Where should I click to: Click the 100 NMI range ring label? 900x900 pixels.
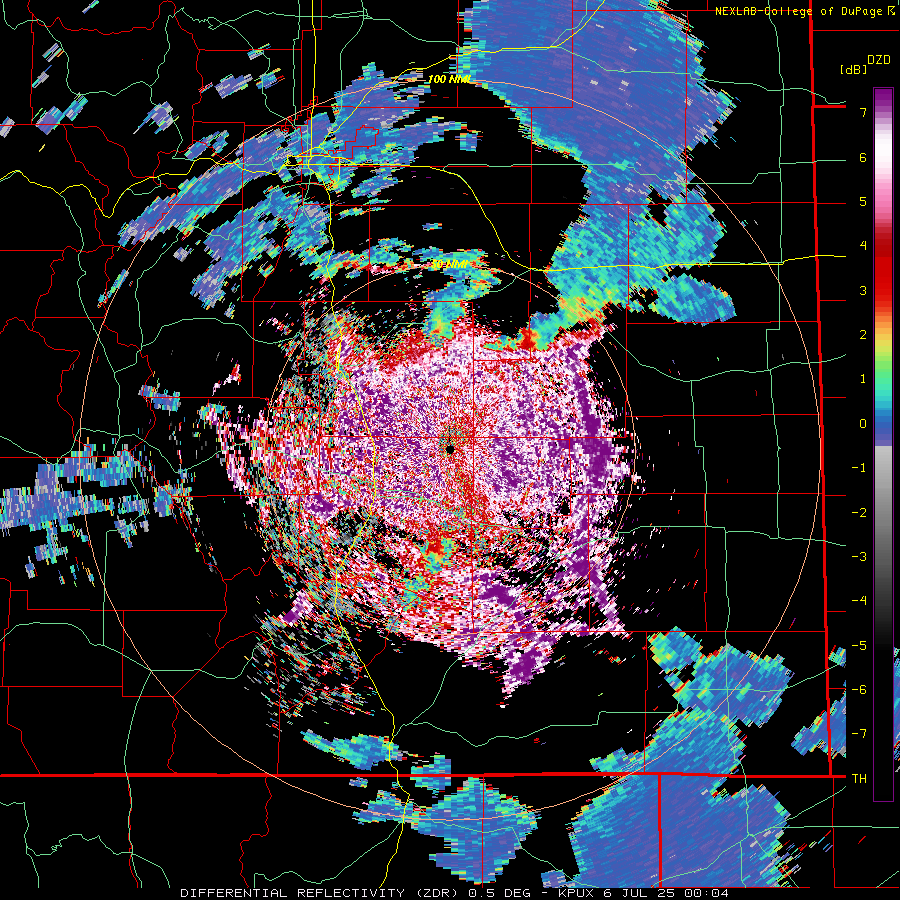click(448, 79)
